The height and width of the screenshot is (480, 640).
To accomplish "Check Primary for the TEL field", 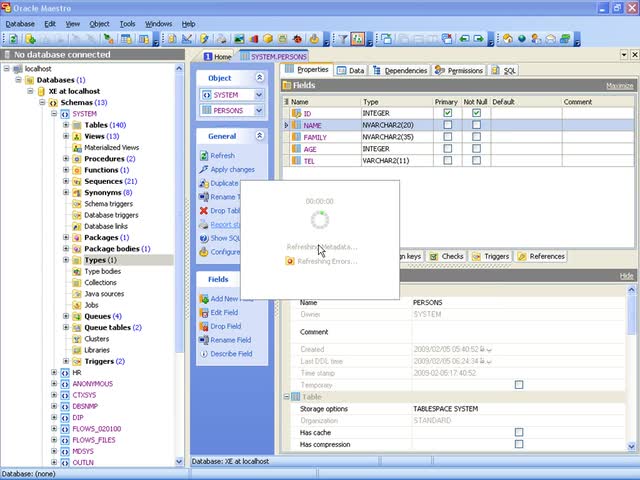I will tap(448, 160).
